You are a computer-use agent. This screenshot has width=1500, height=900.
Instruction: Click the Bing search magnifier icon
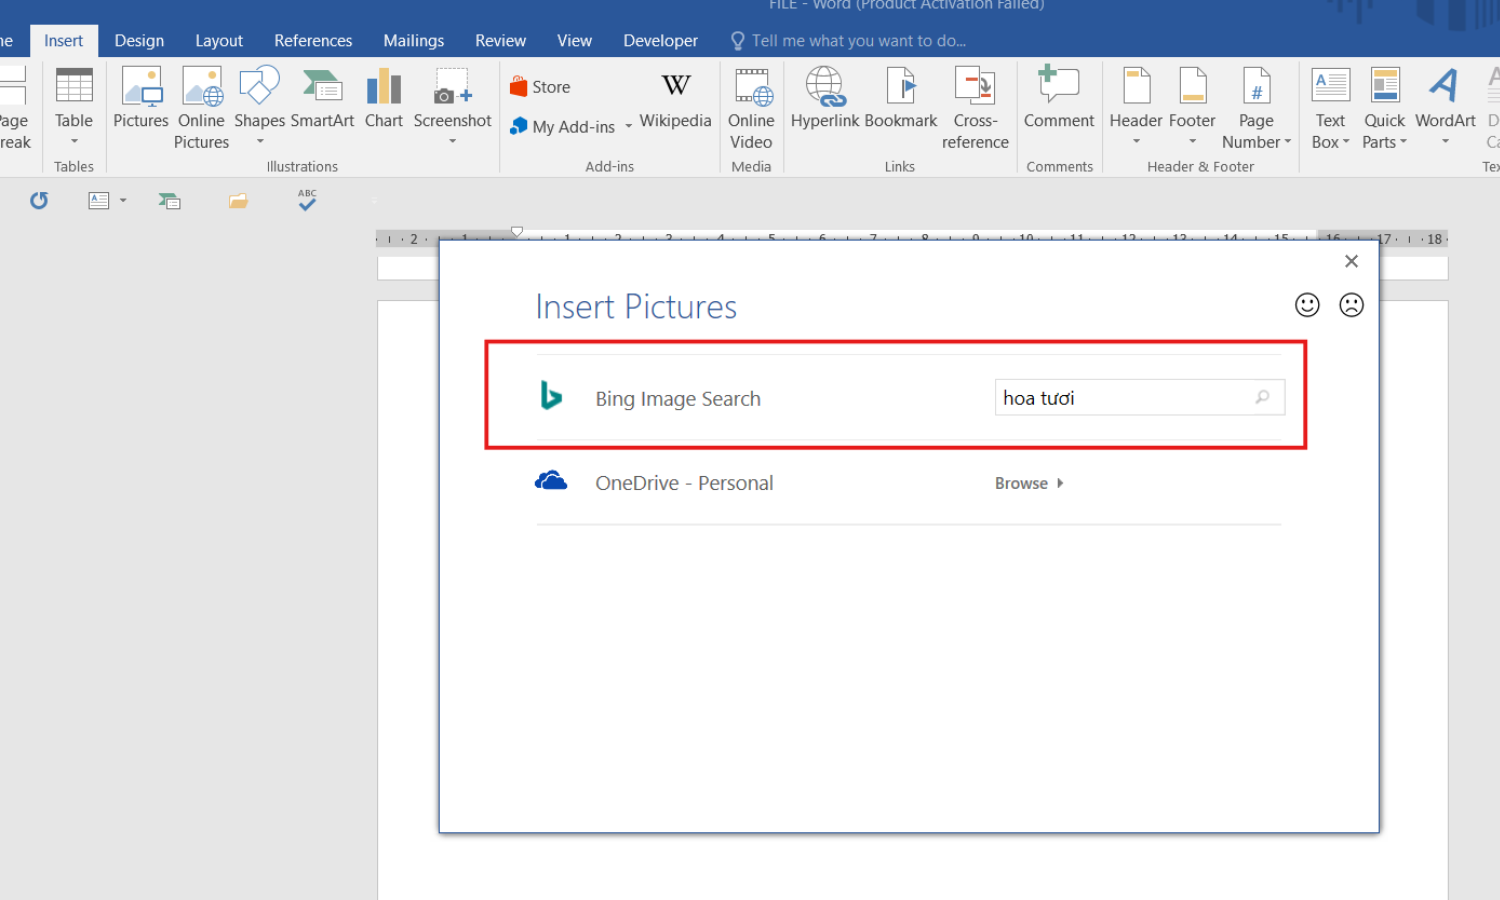(1262, 398)
